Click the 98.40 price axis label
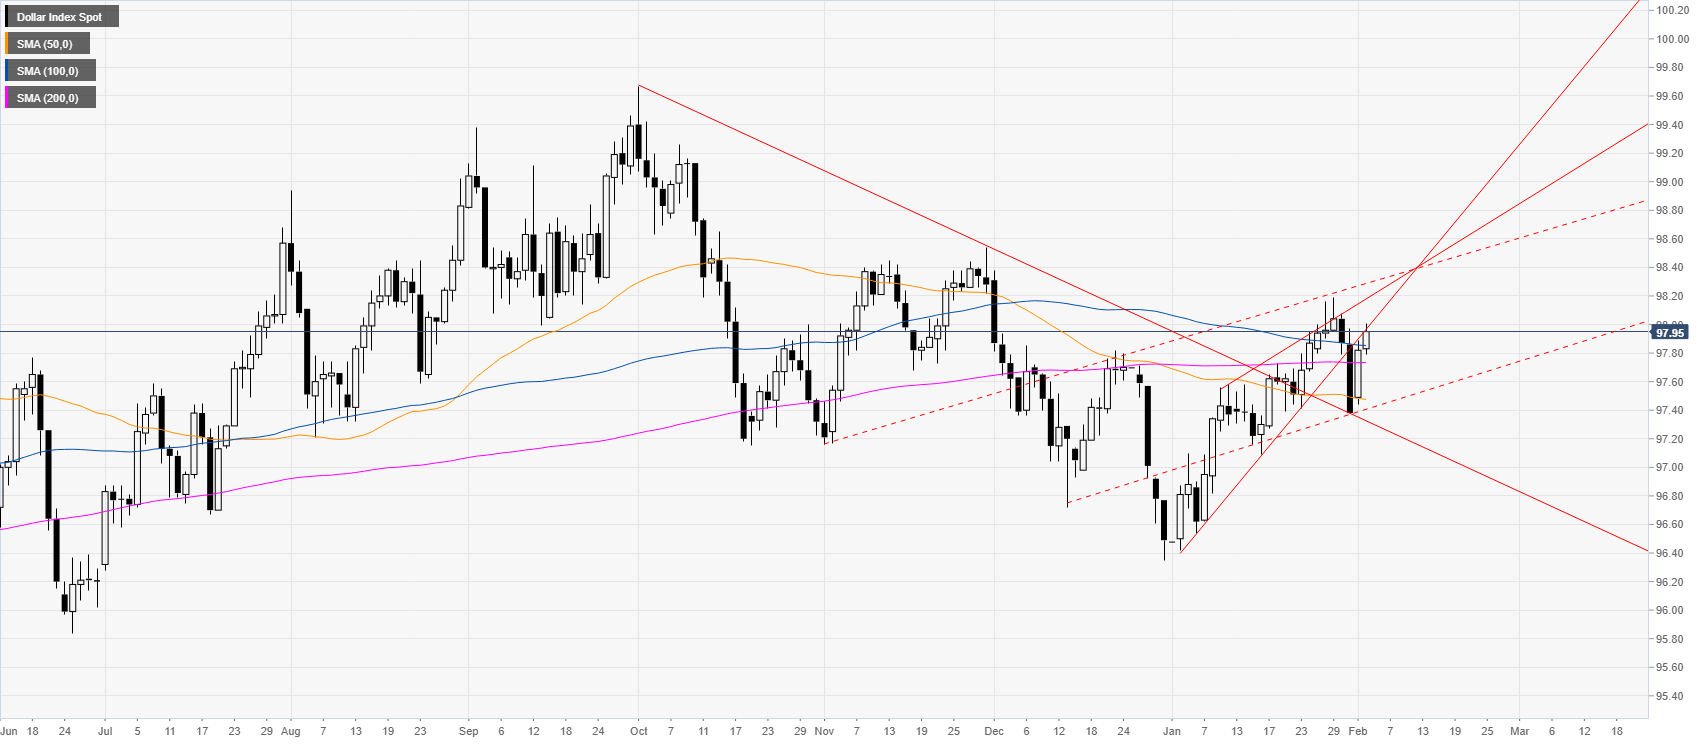Viewport: 1707px width, 744px height. (1669, 267)
